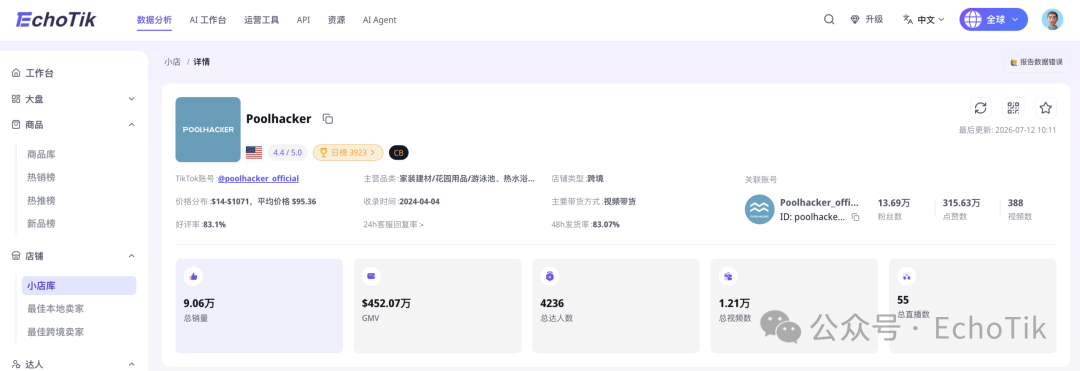Click the 388 视频数 value
This screenshot has width=1080, height=371.
pyautogui.click(x=1015, y=203)
